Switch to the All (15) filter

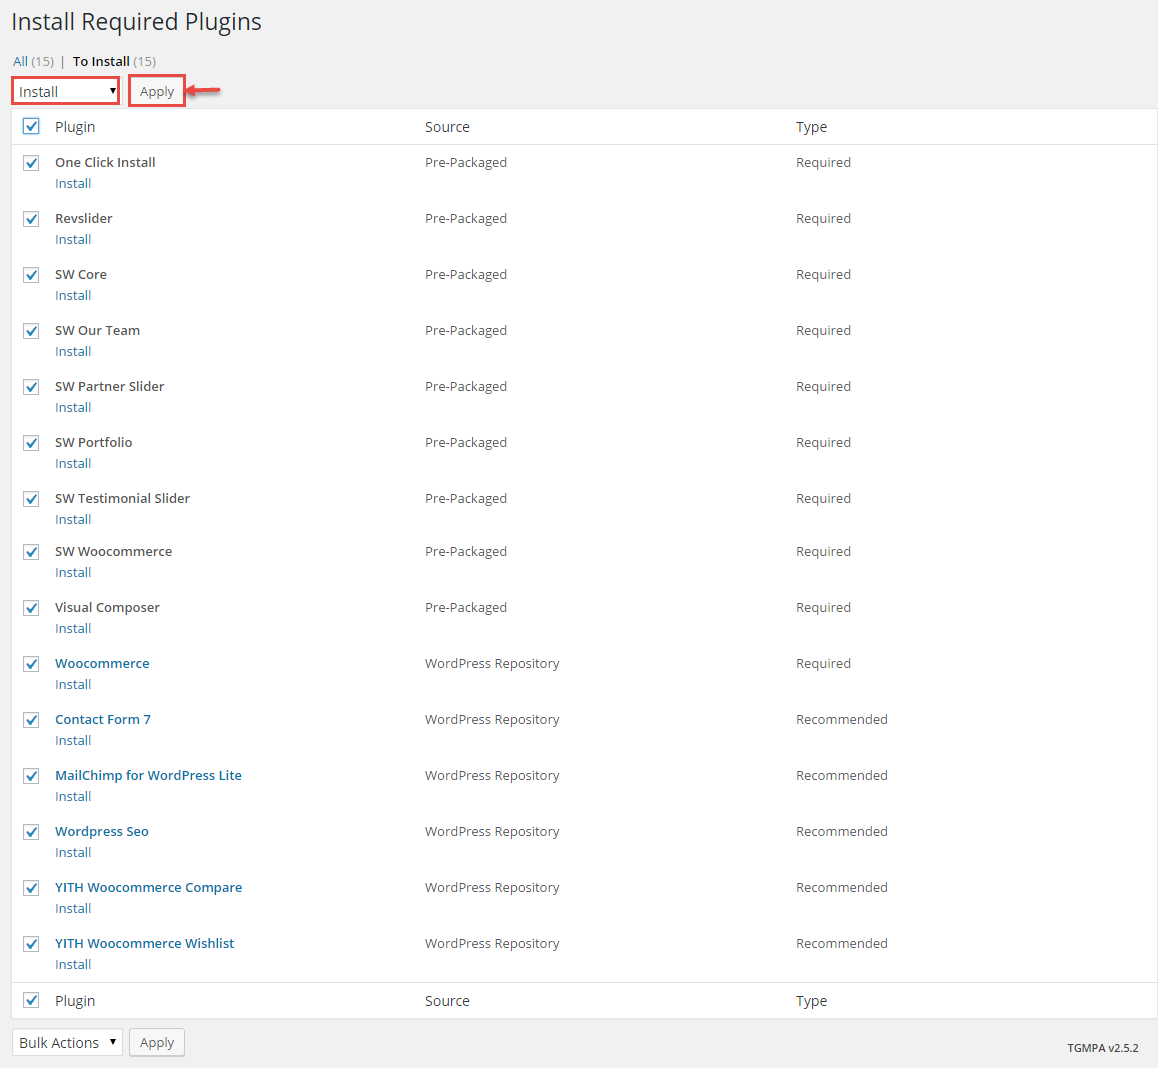33,61
